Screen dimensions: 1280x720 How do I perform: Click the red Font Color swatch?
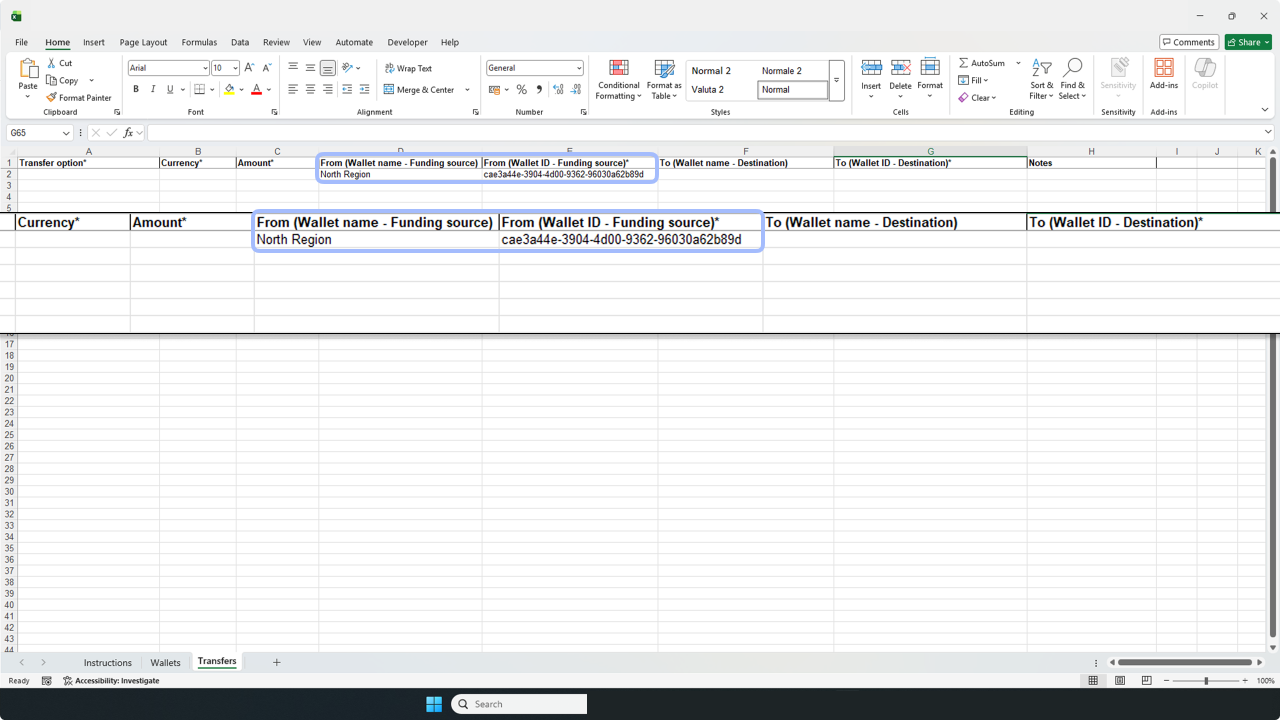click(x=257, y=90)
